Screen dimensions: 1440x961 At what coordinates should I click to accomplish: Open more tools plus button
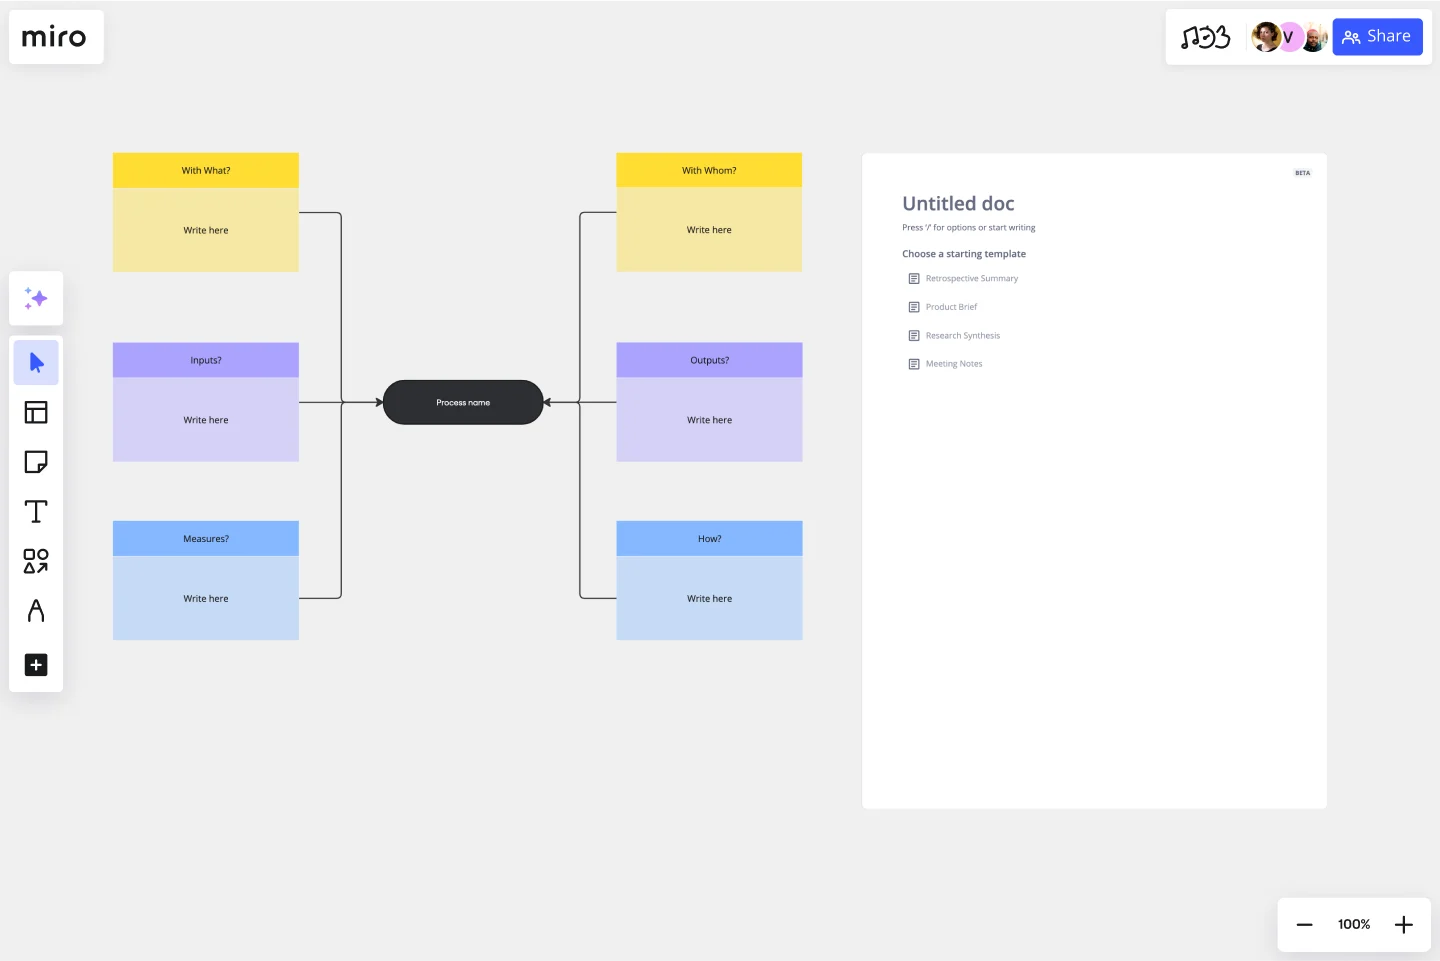pos(36,665)
